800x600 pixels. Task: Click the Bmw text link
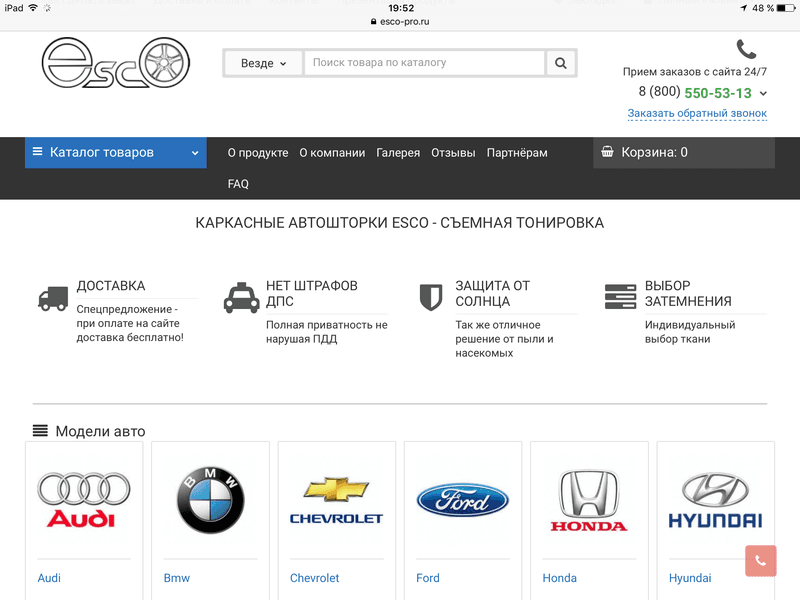click(177, 578)
